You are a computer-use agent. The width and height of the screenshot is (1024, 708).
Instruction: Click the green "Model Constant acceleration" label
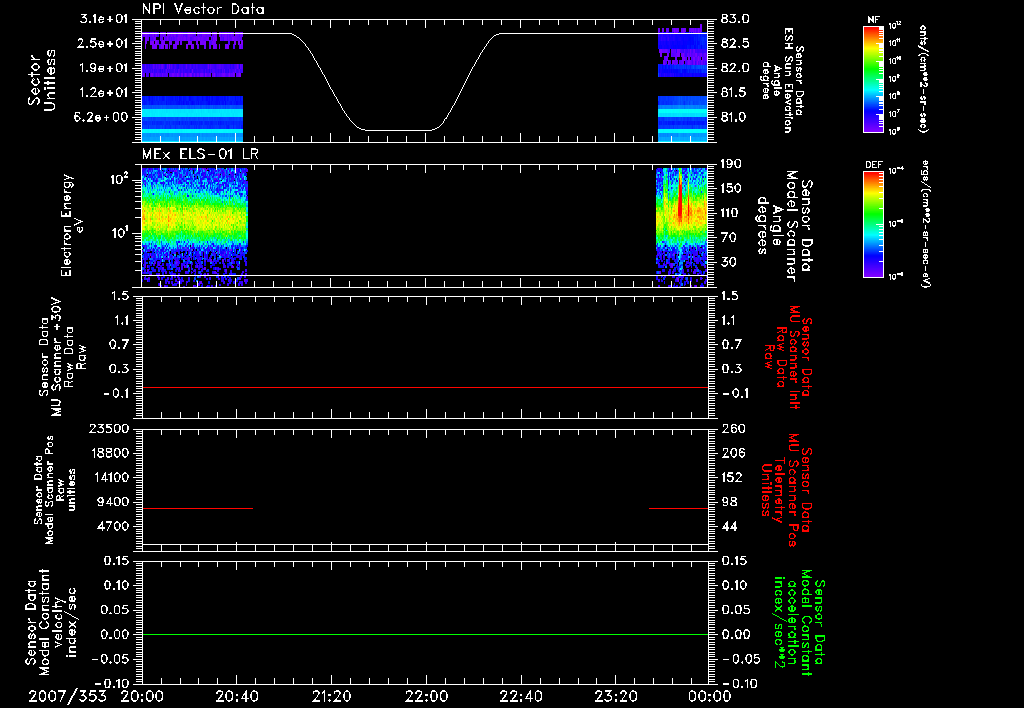(x=799, y=622)
